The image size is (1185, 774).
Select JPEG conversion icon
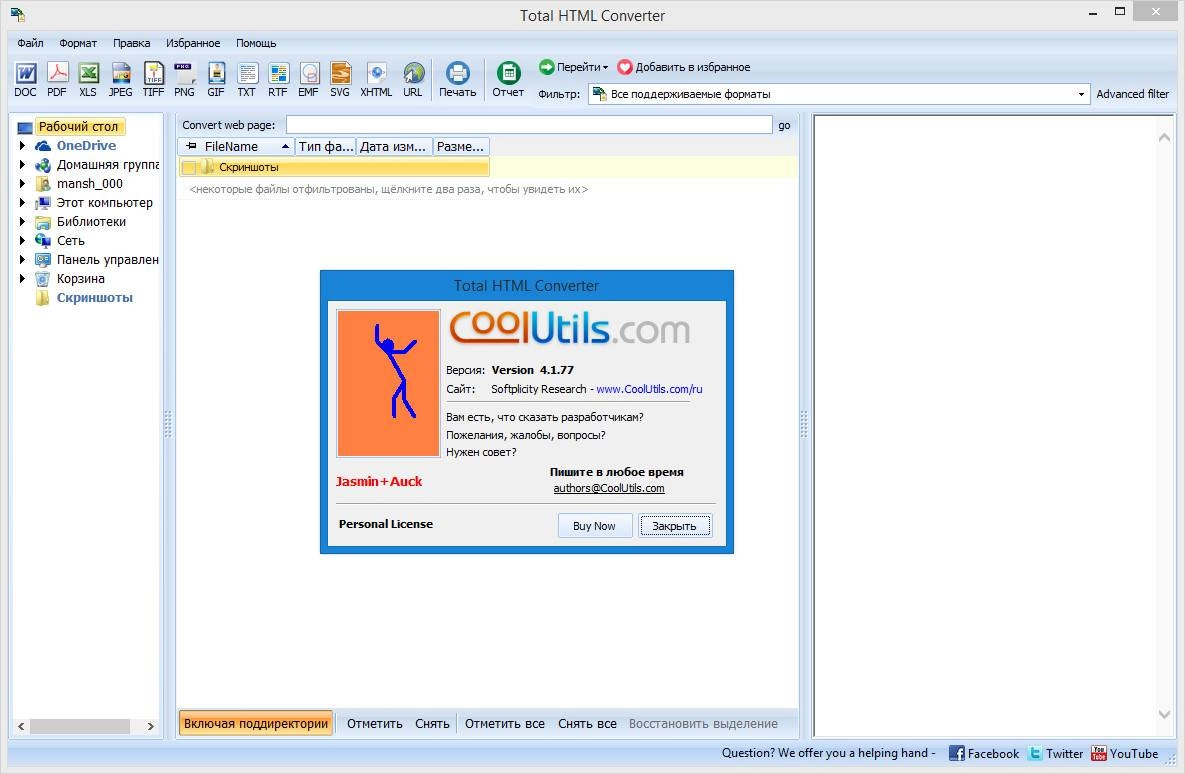pos(120,79)
